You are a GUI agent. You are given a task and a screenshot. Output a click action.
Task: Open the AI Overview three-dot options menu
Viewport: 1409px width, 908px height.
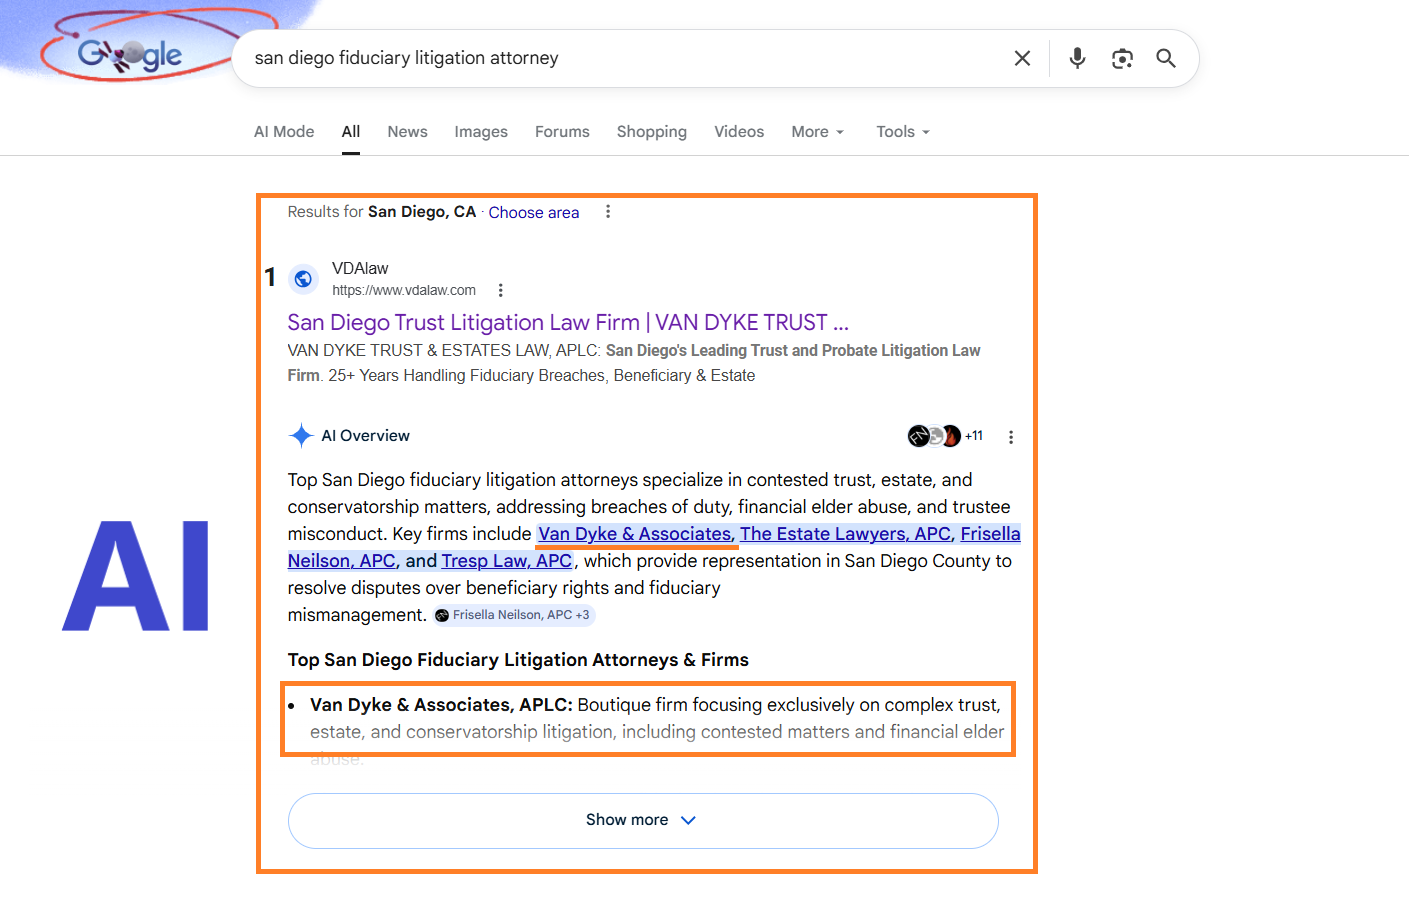click(x=1011, y=437)
